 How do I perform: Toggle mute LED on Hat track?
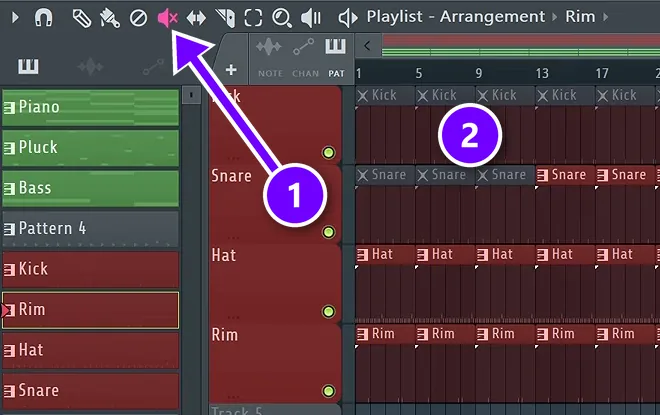(x=329, y=311)
